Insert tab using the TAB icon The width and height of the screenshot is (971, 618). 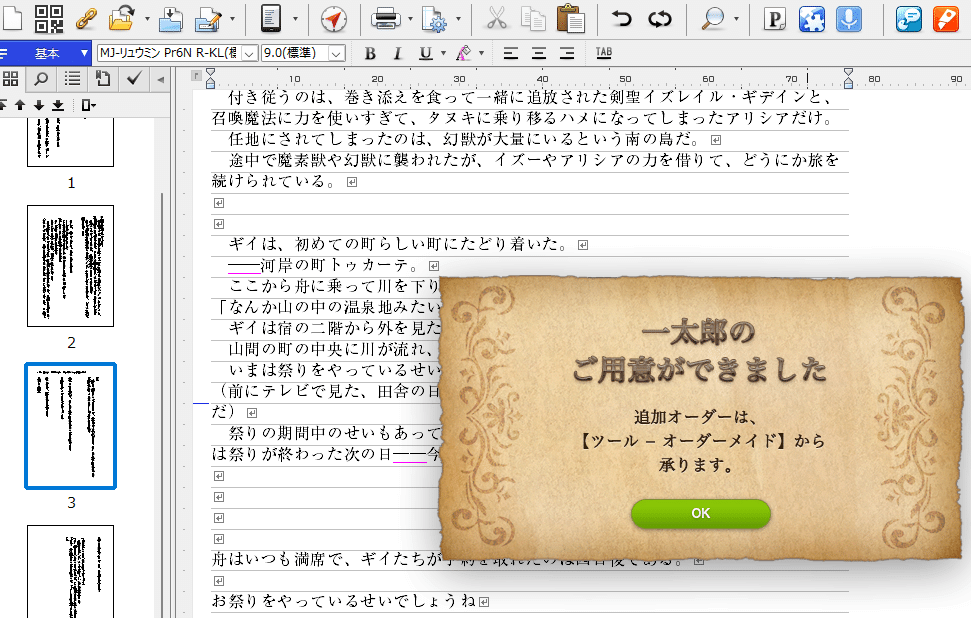click(604, 53)
